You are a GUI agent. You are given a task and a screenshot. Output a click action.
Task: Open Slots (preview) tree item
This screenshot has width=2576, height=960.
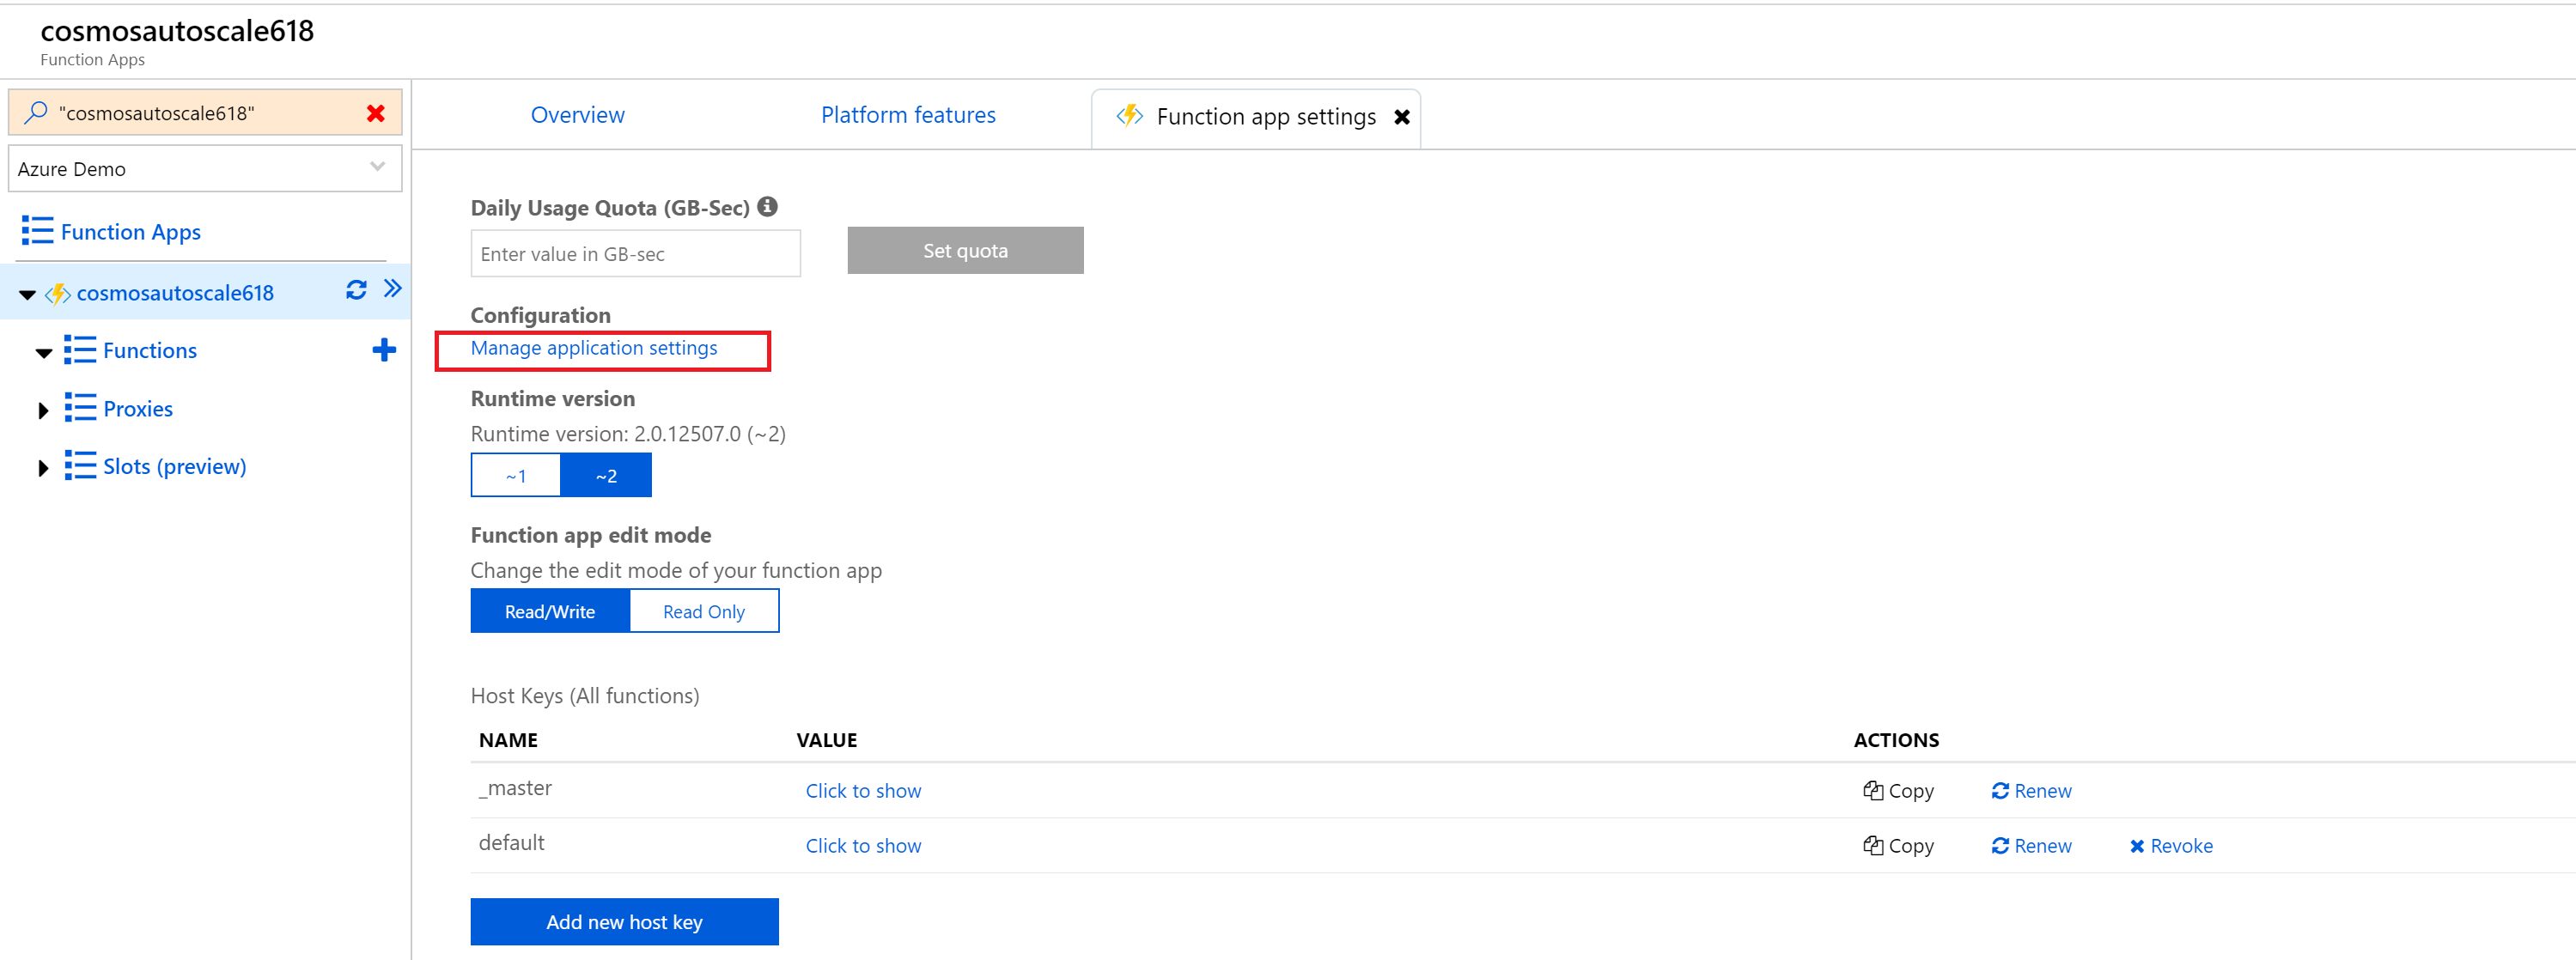click(x=175, y=467)
